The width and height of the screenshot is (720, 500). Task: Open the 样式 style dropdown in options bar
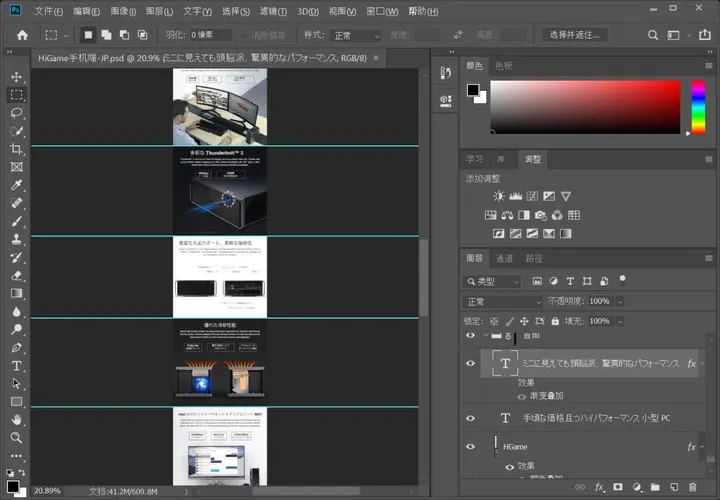tap(355, 35)
